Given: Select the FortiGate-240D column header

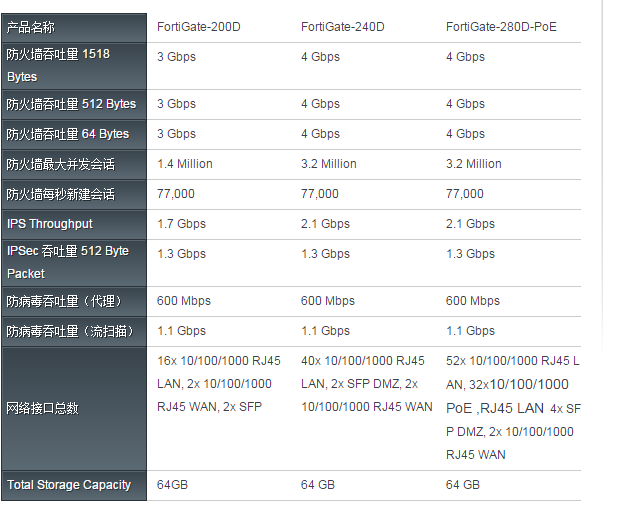Looking at the screenshot, I should (343, 27).
